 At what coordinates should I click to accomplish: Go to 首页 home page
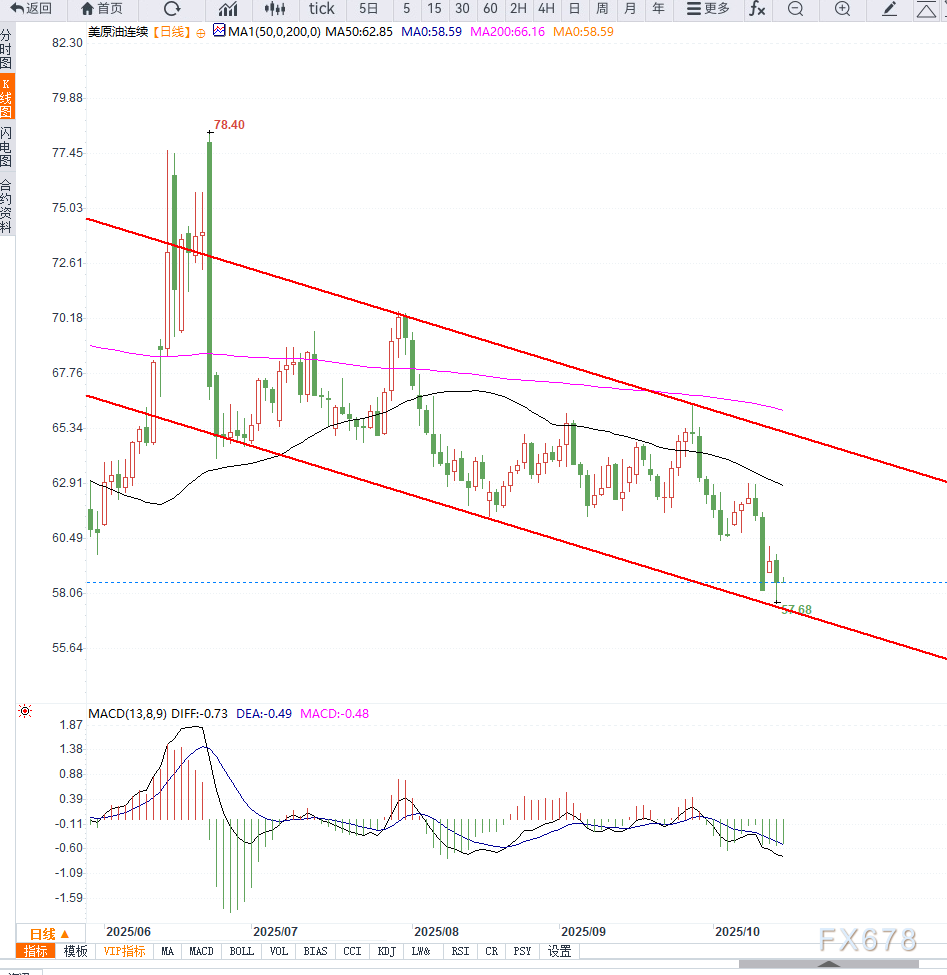102,9
